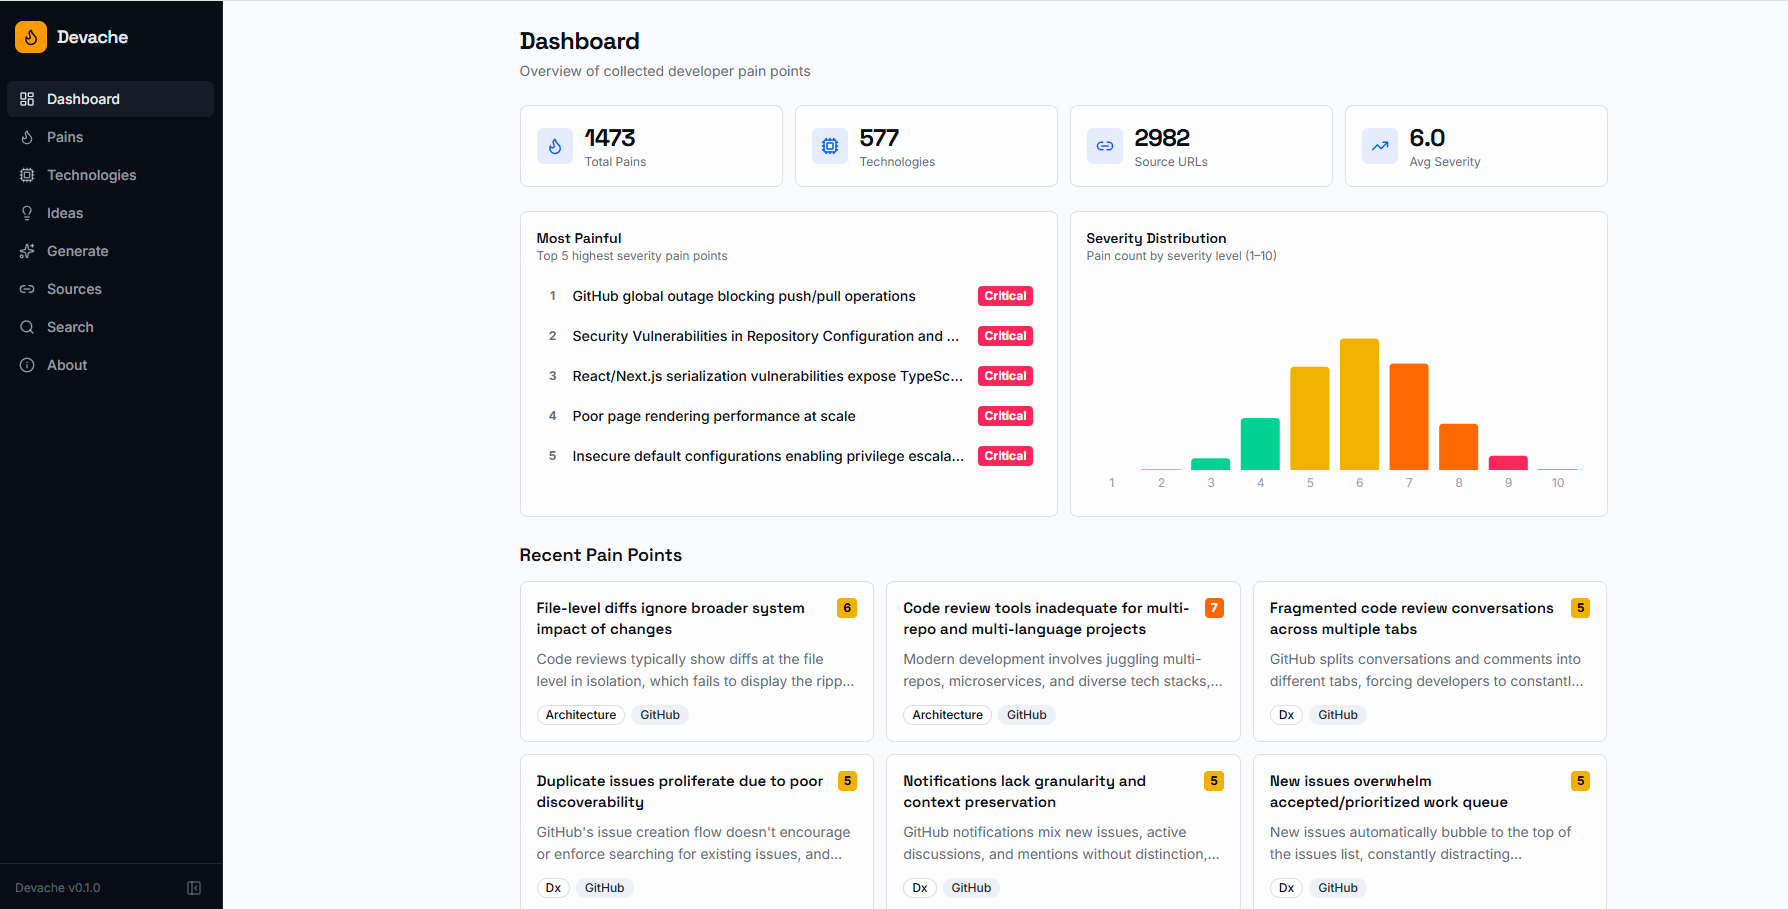Open the Technologies menu item

click(x=111, y=175)
